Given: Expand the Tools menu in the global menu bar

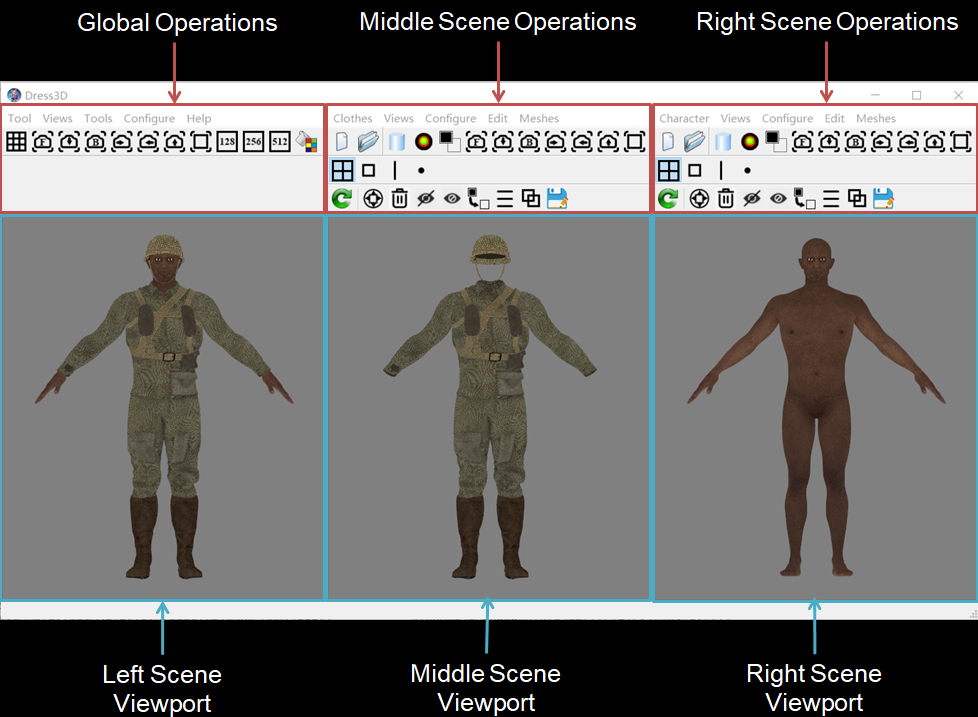Looking at the screenshot, I should (x=98, y=118).
